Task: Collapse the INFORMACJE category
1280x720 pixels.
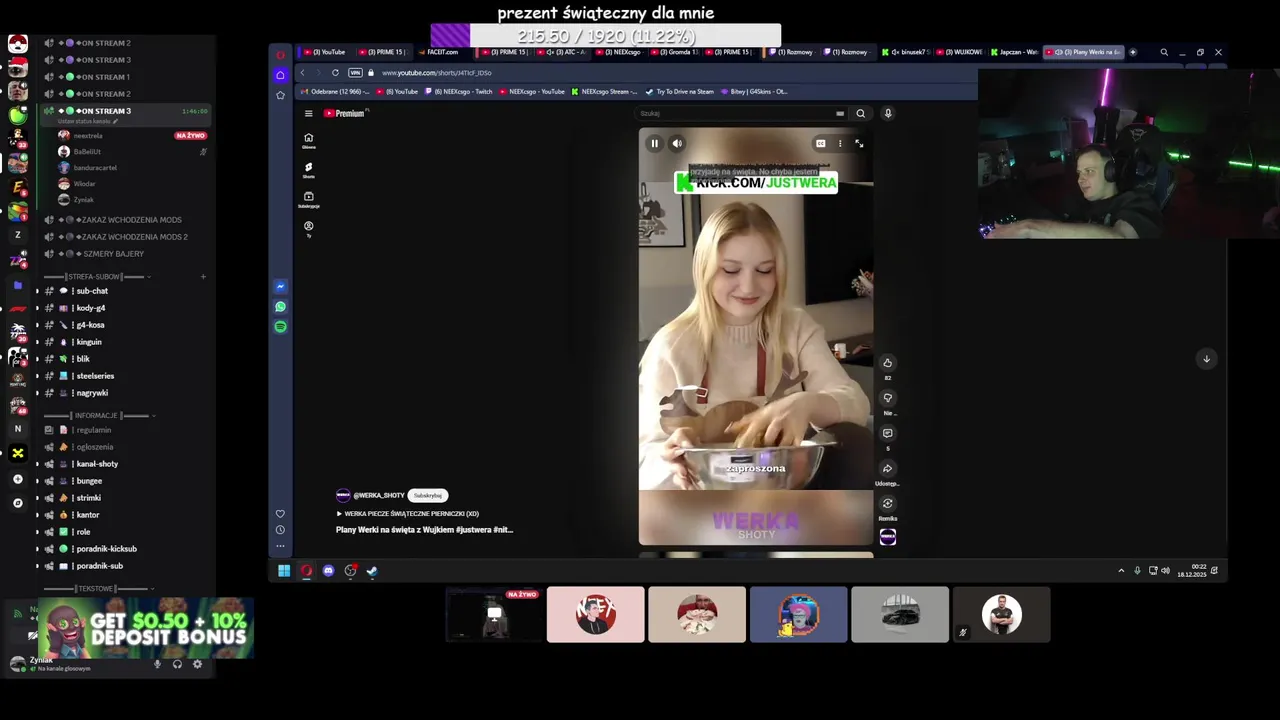Action: 98,415
